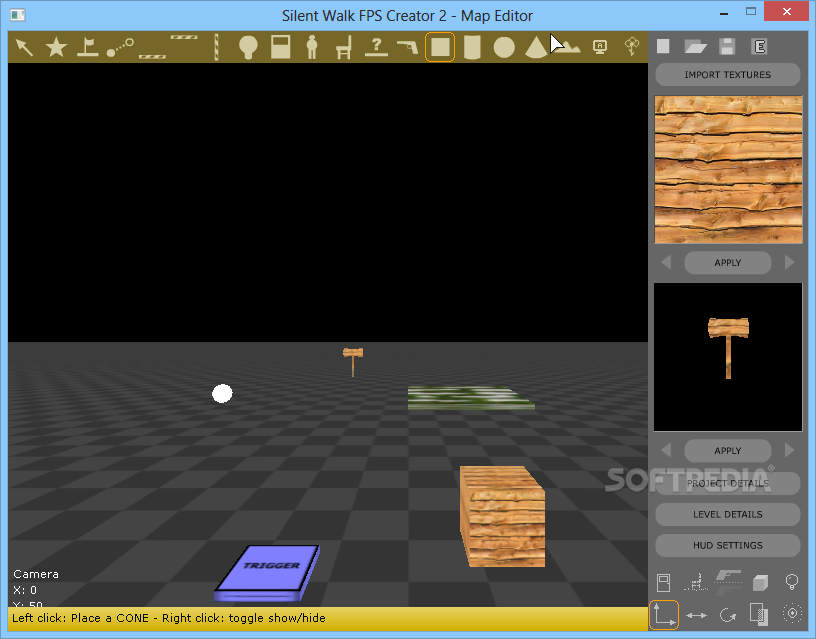The height and width of the screenshot is (639, 816).
Task: Activate the horizontal scale arrows mode
Action: point(696,616)
